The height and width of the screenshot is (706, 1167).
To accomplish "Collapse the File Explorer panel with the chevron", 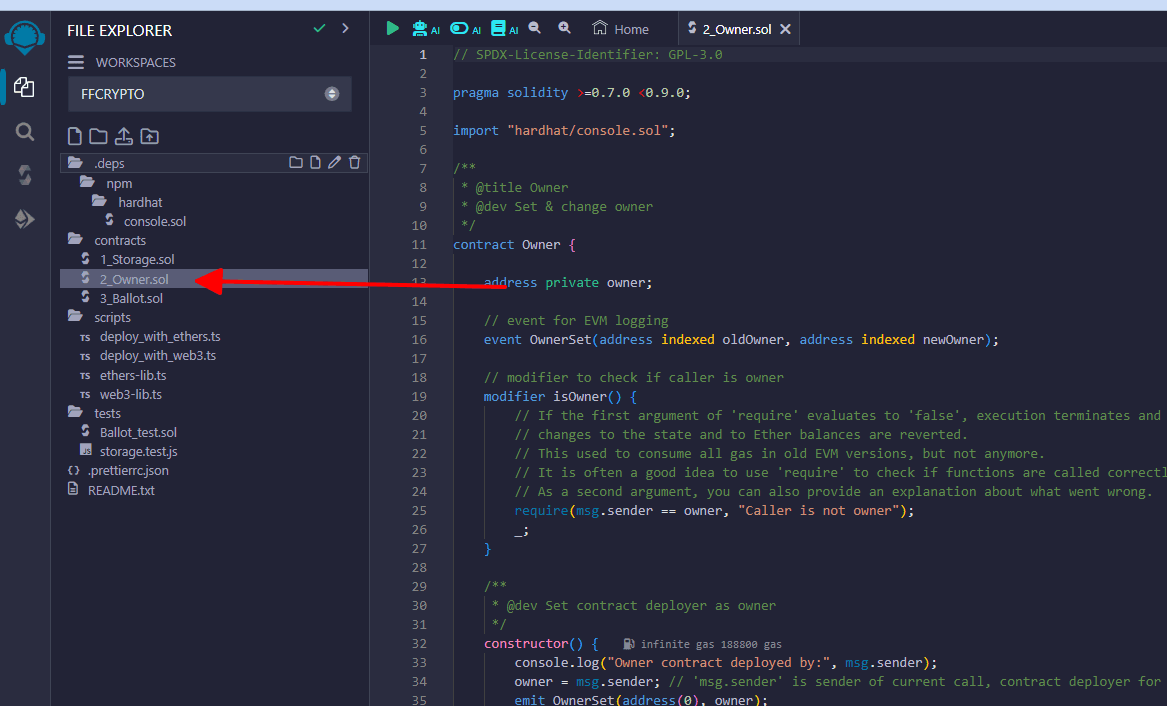I will [345, 28].
